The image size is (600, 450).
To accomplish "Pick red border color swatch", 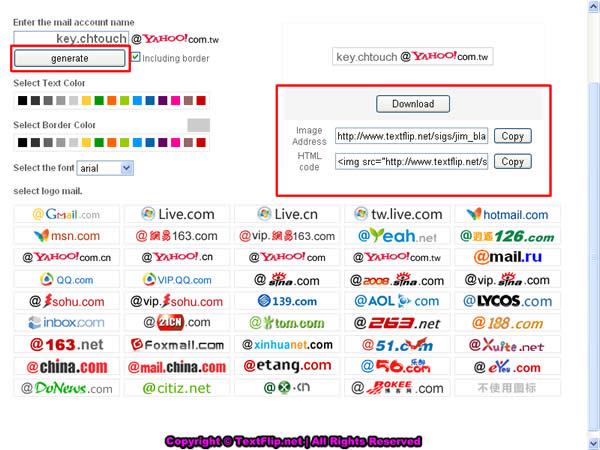I will click(x=201, y=143).
